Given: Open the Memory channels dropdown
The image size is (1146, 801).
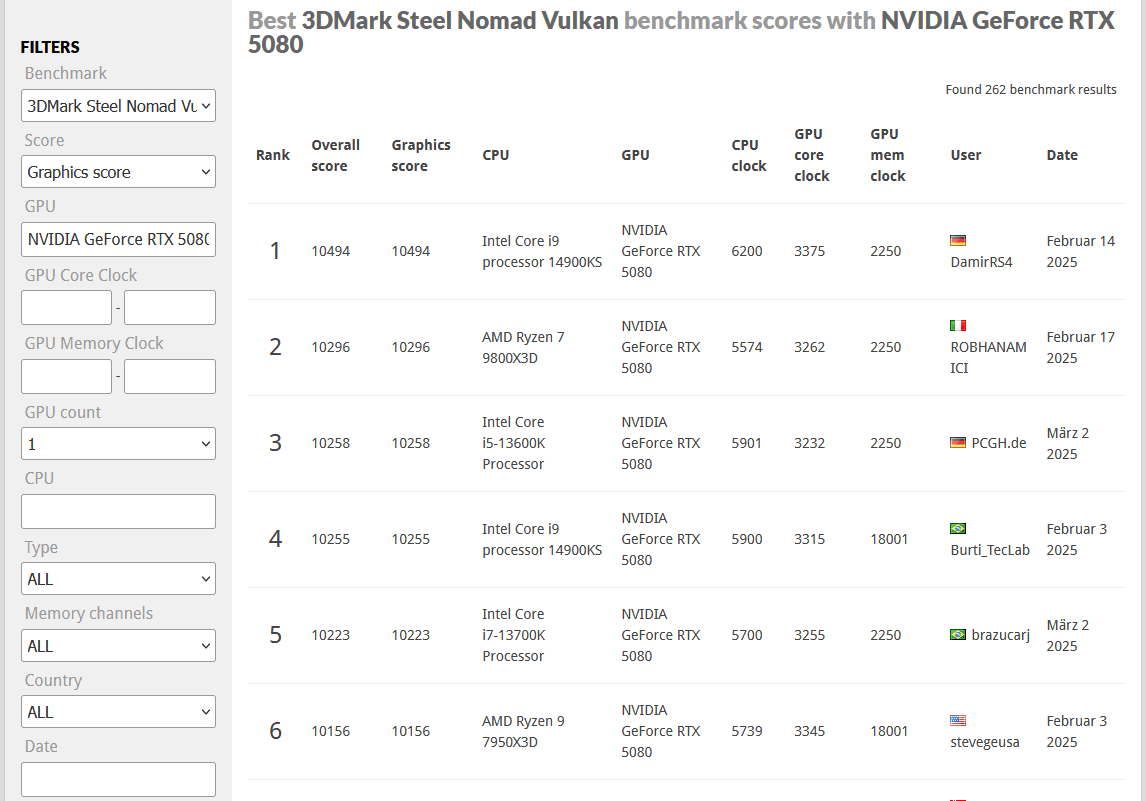Looking at the screenshot, I should click(118, 646).
